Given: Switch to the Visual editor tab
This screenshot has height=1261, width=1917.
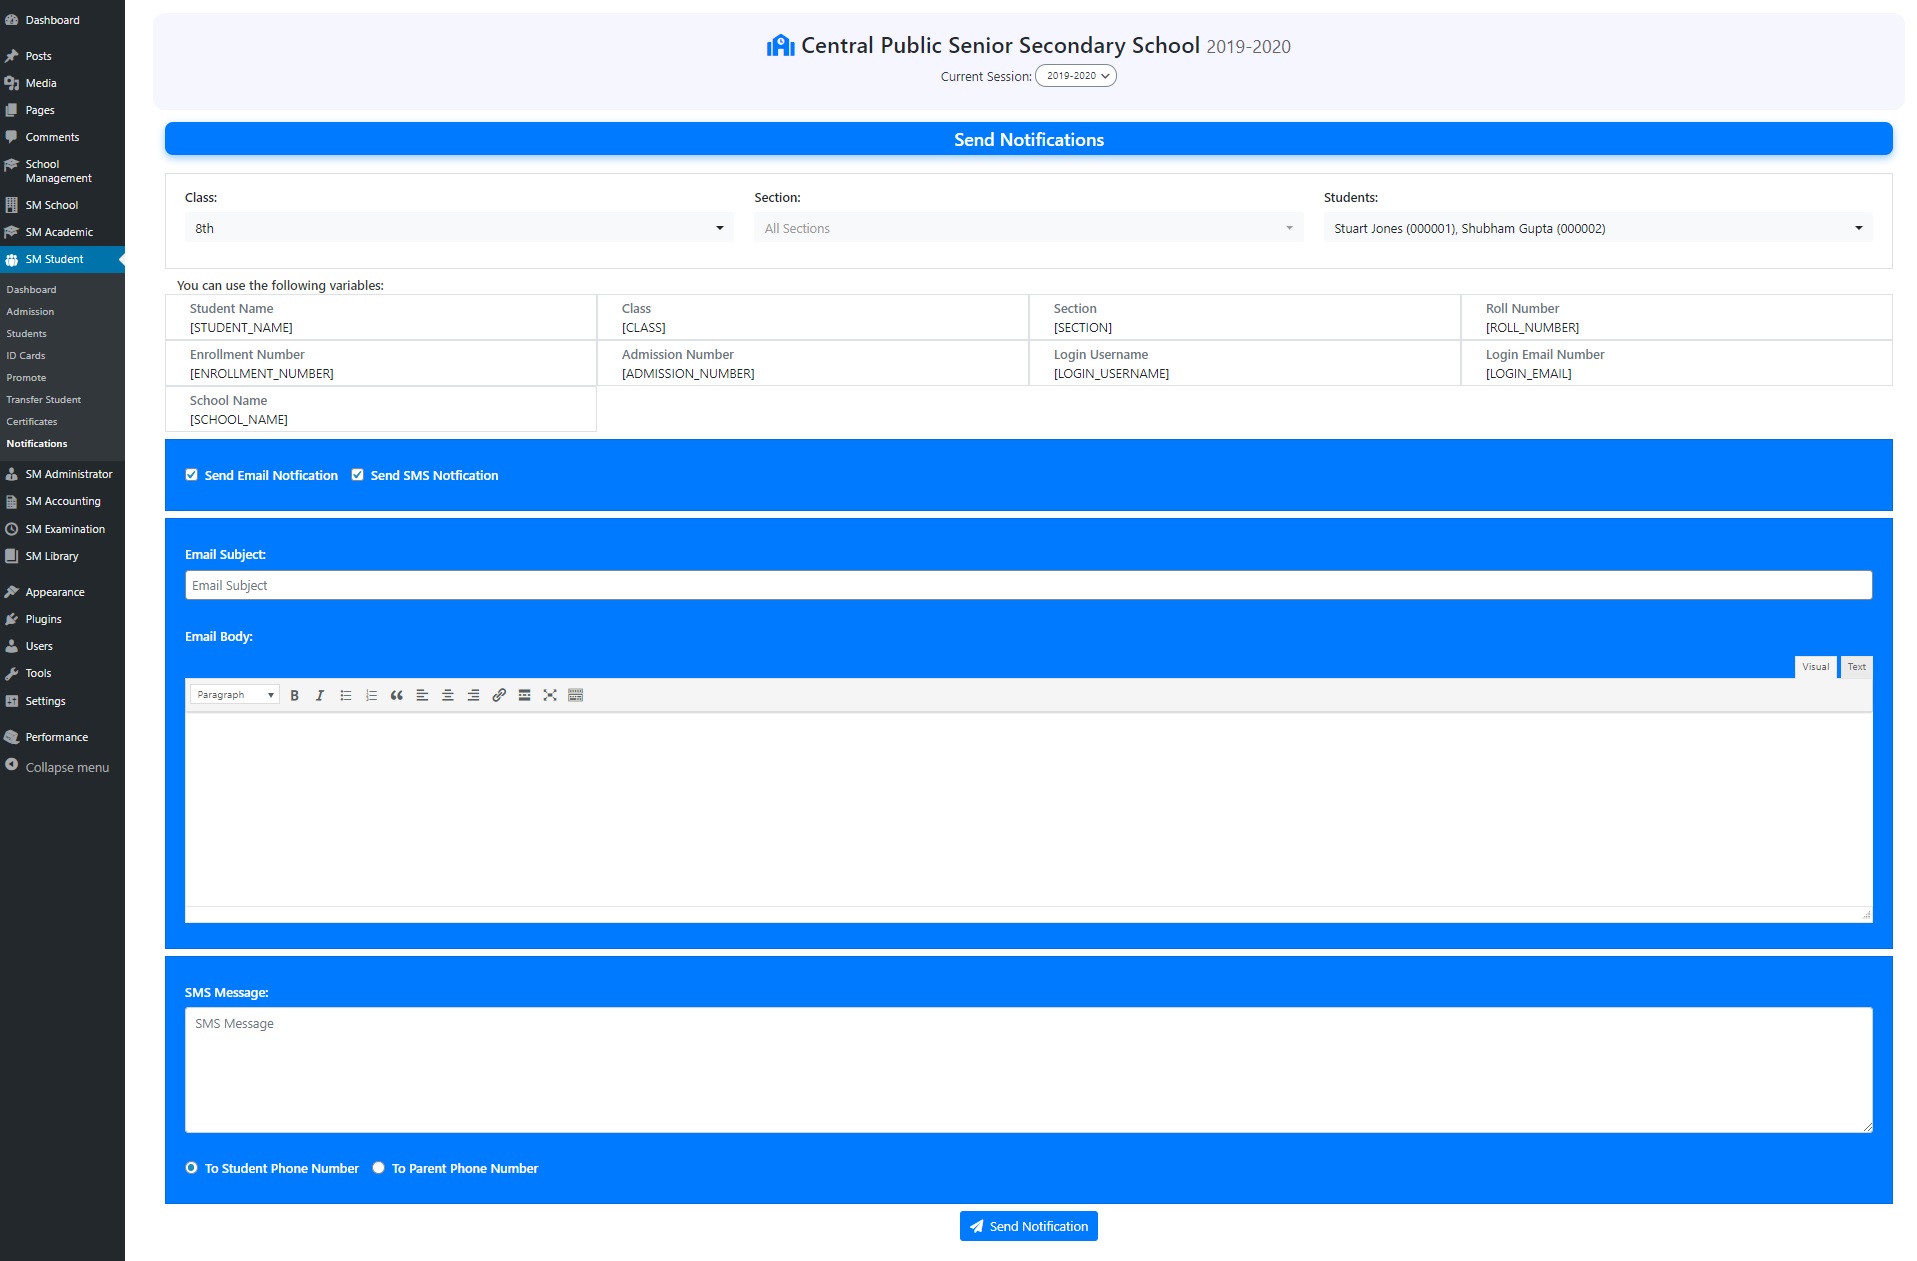Looking at the screenshot, I should pos(1815,667).
